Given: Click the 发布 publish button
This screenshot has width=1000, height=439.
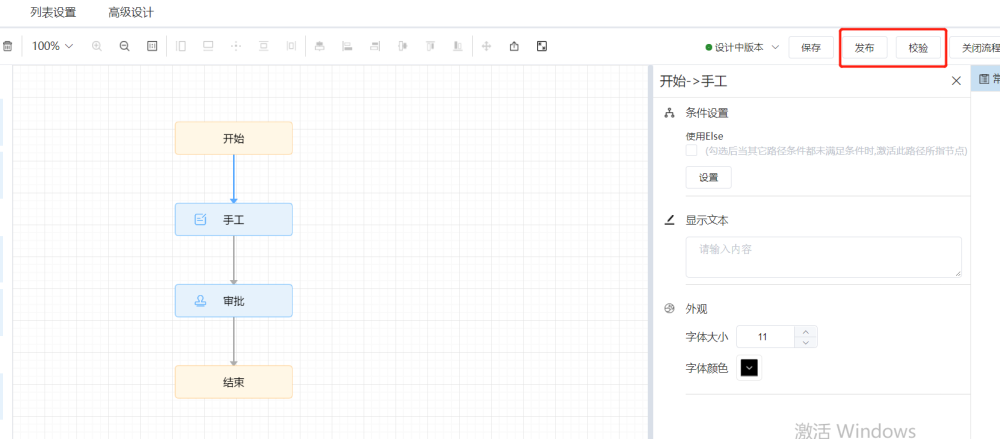Looking at the screenshot, I should pyautogui.click(x=865, y=47).
